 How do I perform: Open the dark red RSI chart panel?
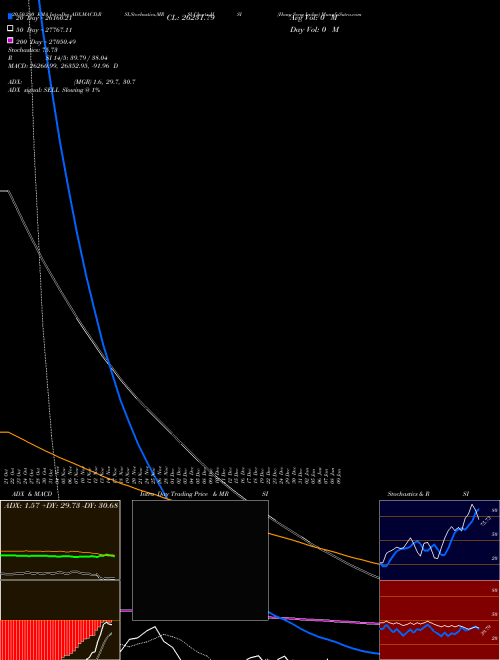[439, 620]
